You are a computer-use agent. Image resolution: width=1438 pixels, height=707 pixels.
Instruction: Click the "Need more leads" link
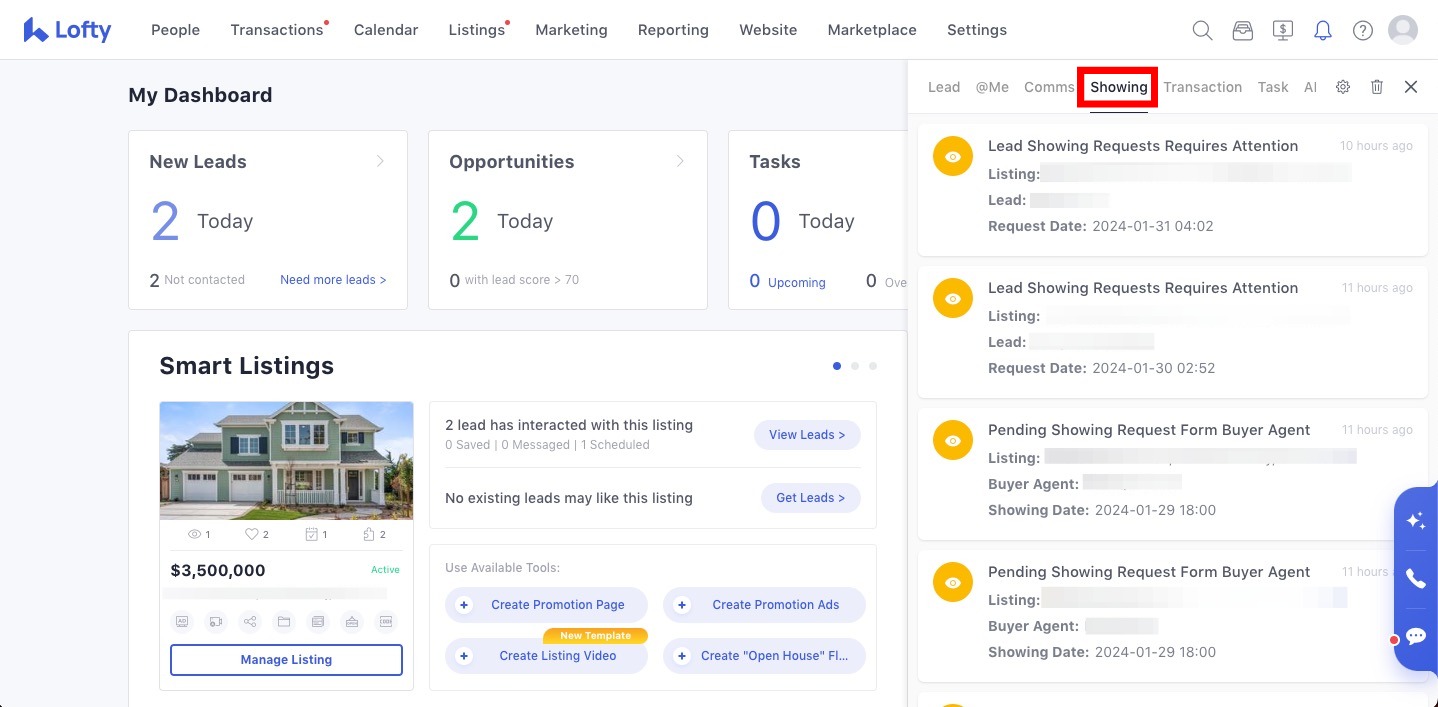[333, 280]
